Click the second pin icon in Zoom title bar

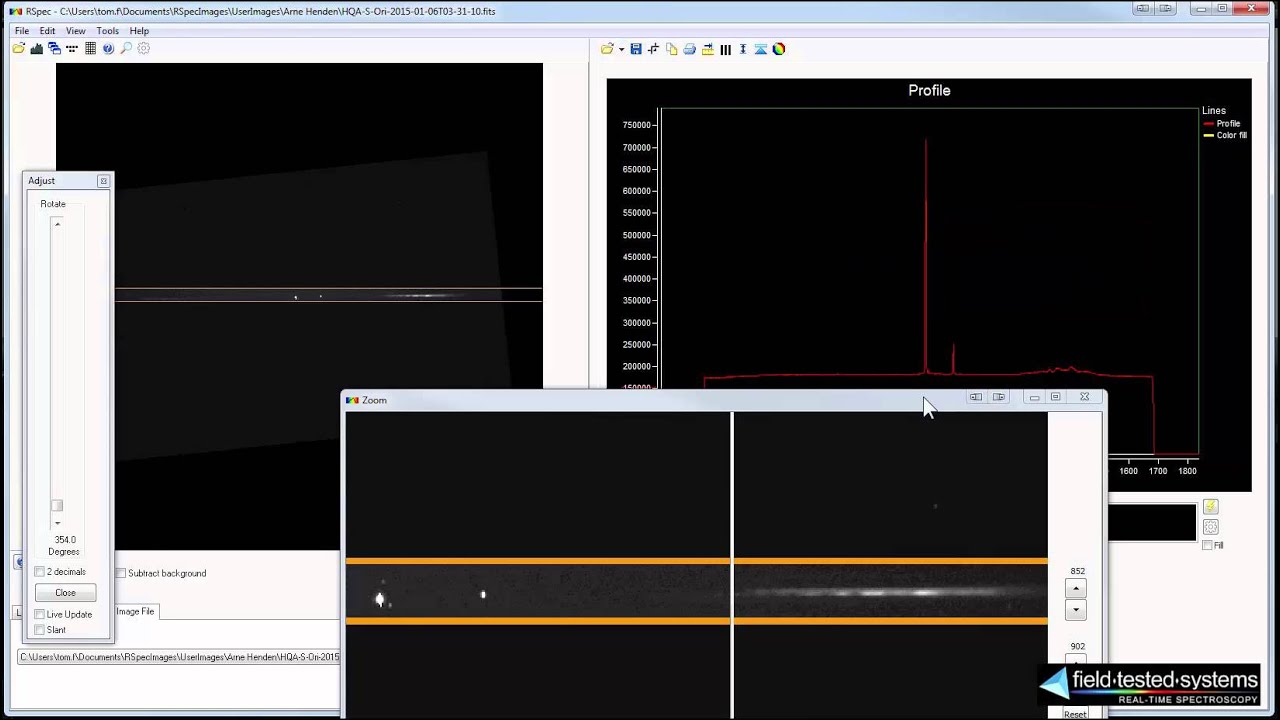click(x=998, y=397)
